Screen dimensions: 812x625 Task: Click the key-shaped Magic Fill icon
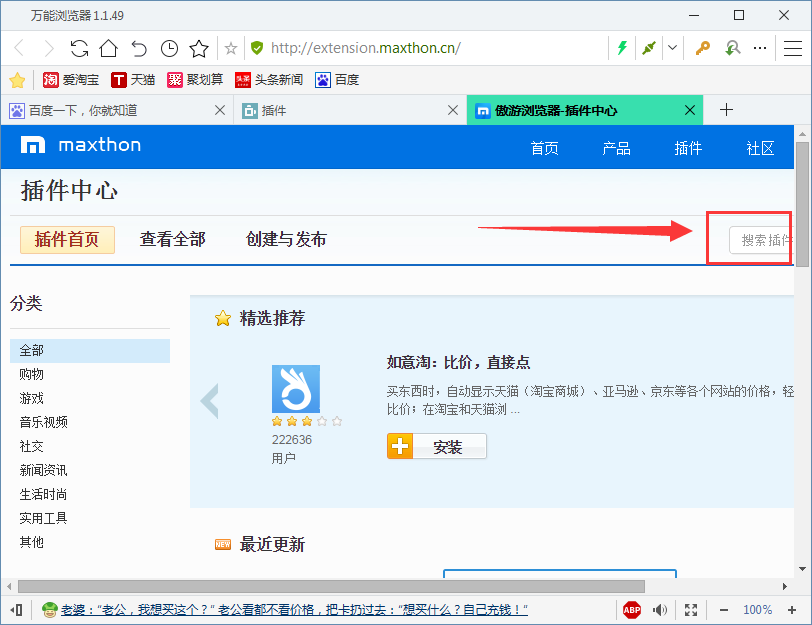click(702, 47)
